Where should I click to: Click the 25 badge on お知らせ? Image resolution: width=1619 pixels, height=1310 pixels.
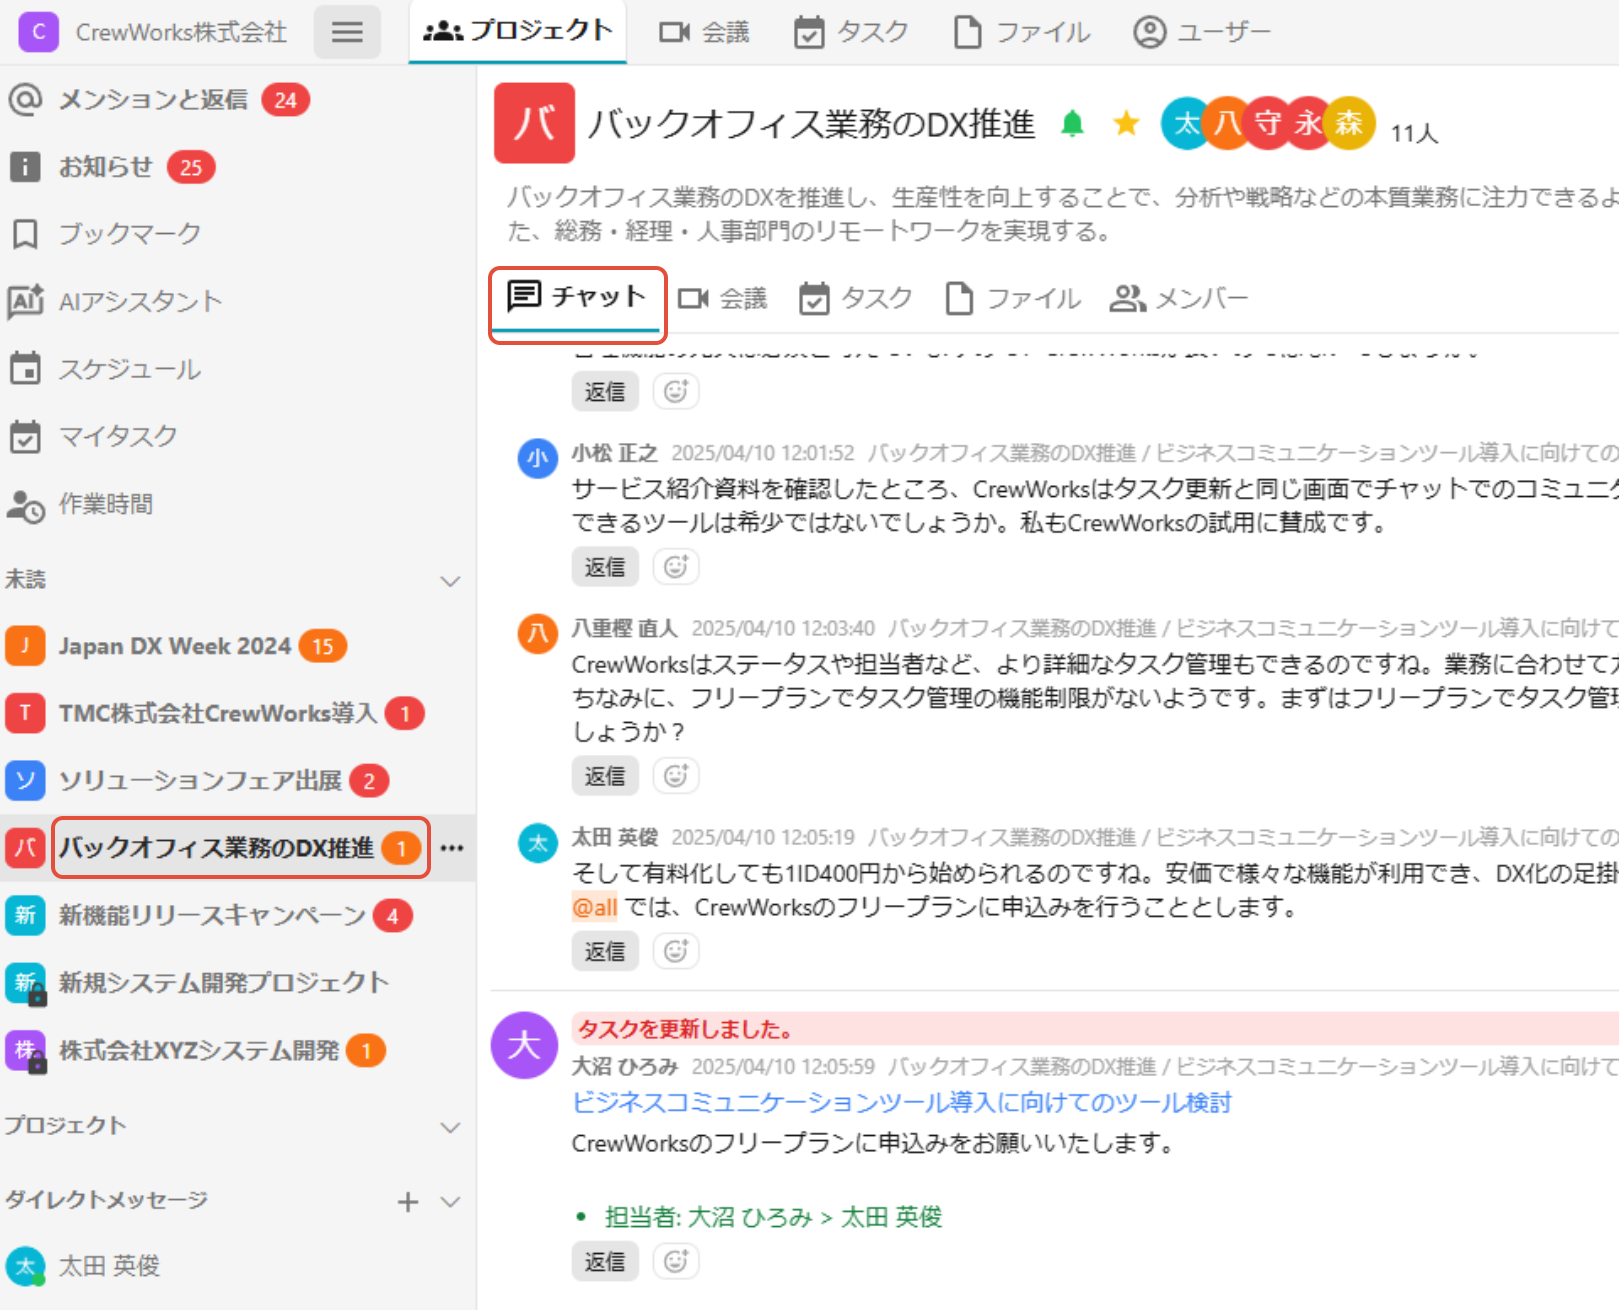pos(191,167)
